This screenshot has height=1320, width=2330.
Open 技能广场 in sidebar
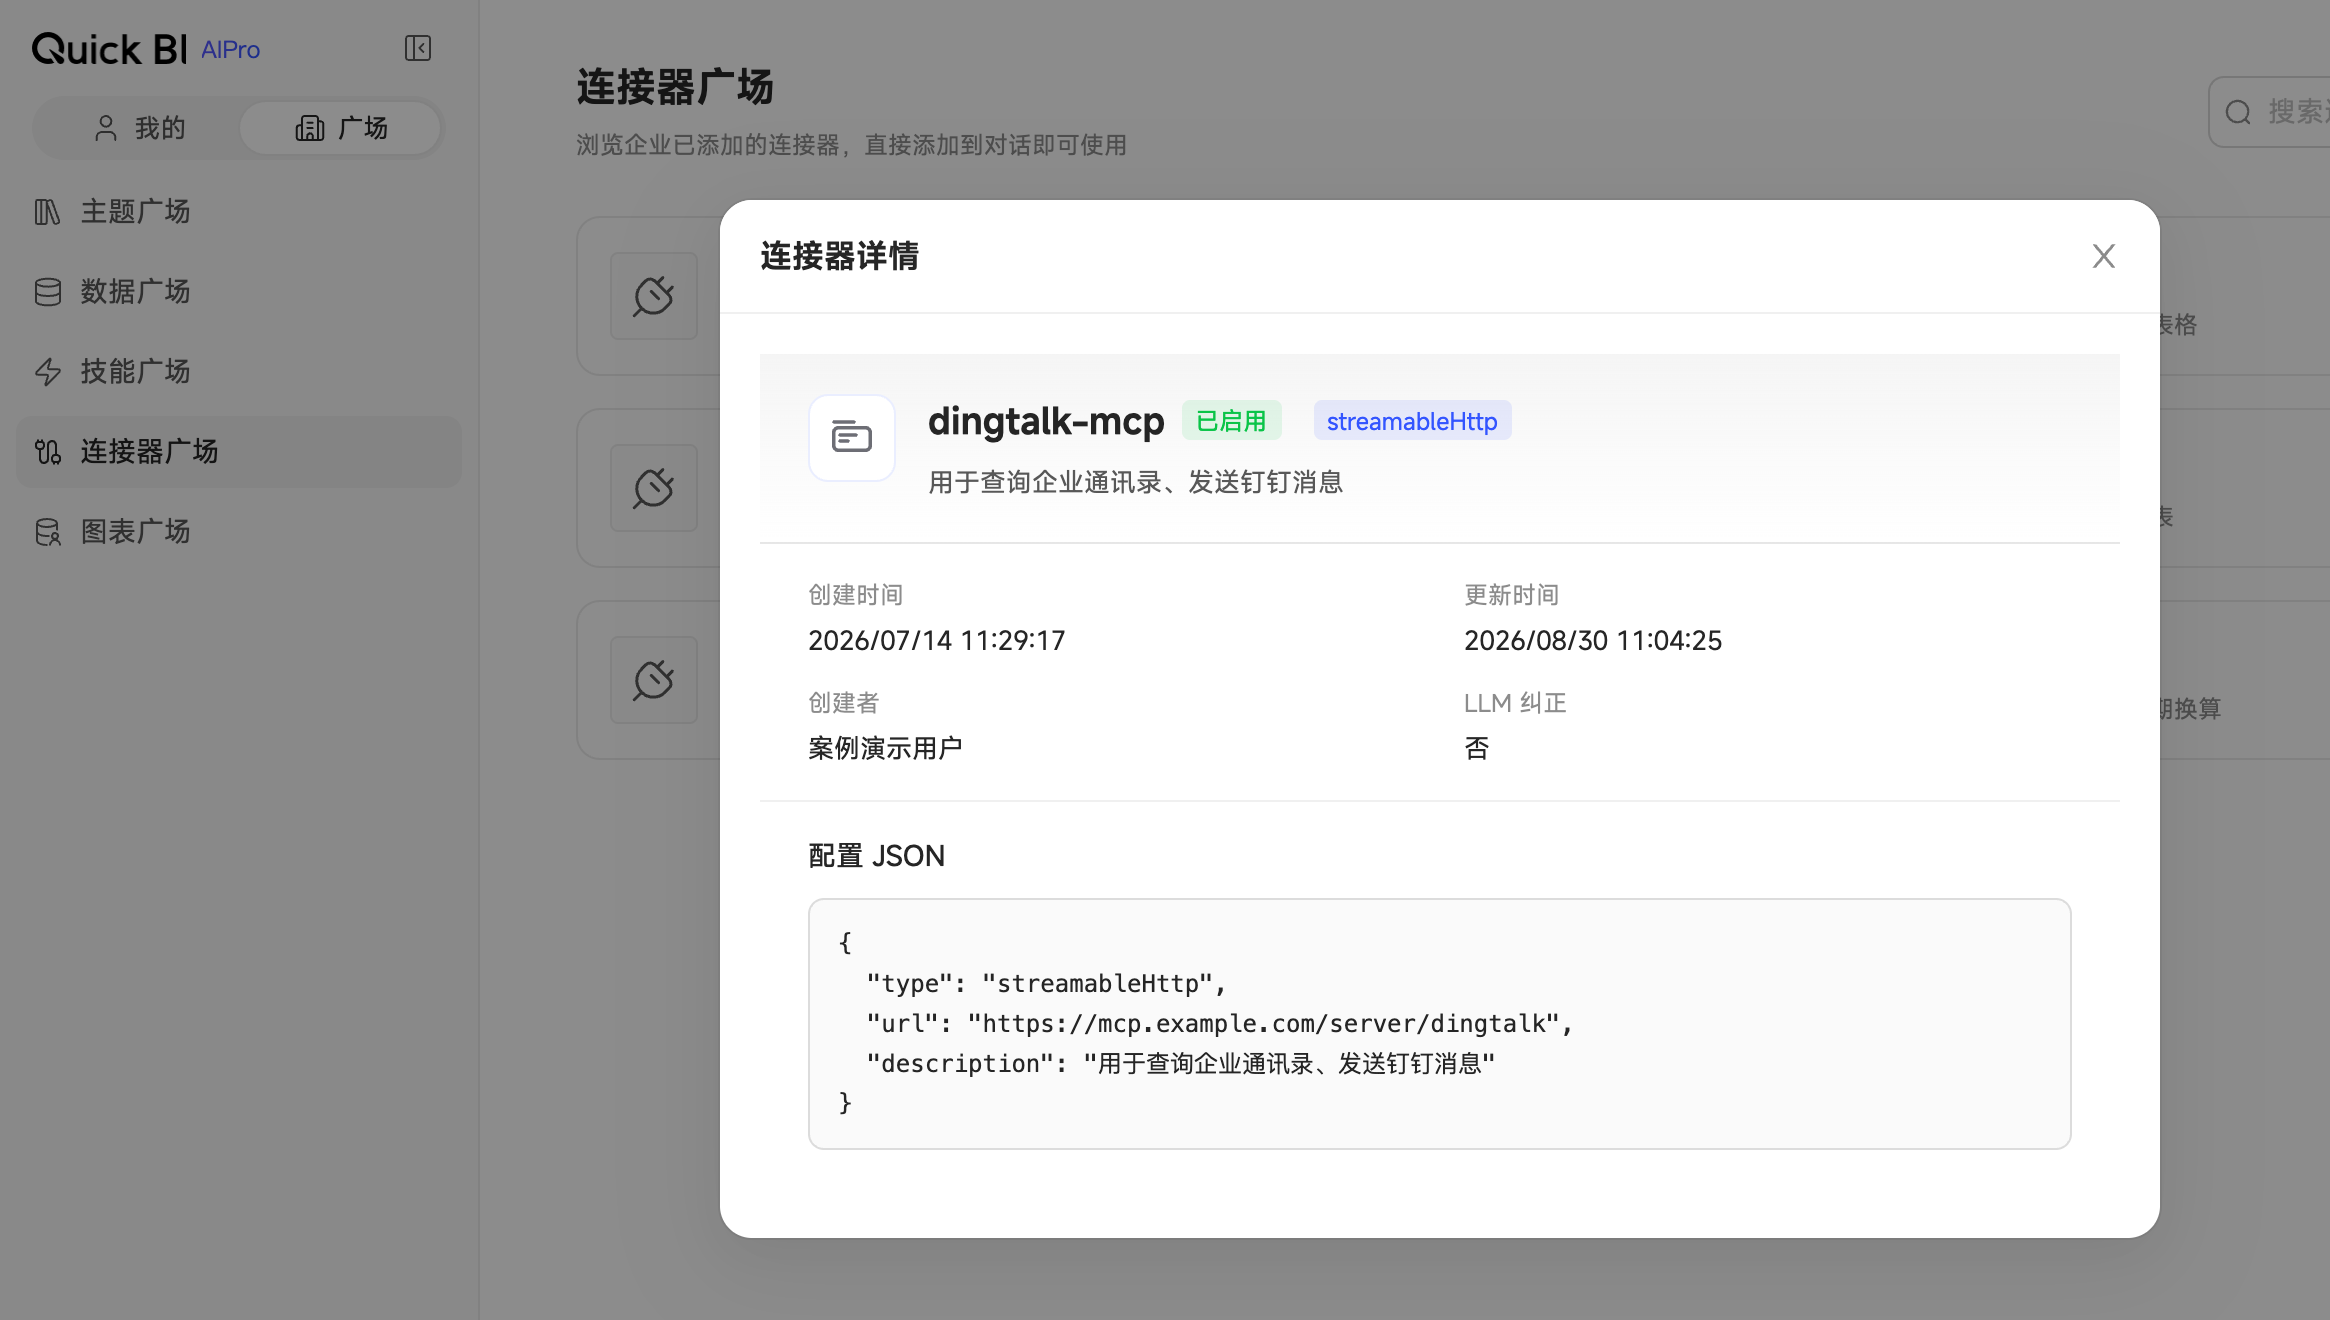point(239,372)
